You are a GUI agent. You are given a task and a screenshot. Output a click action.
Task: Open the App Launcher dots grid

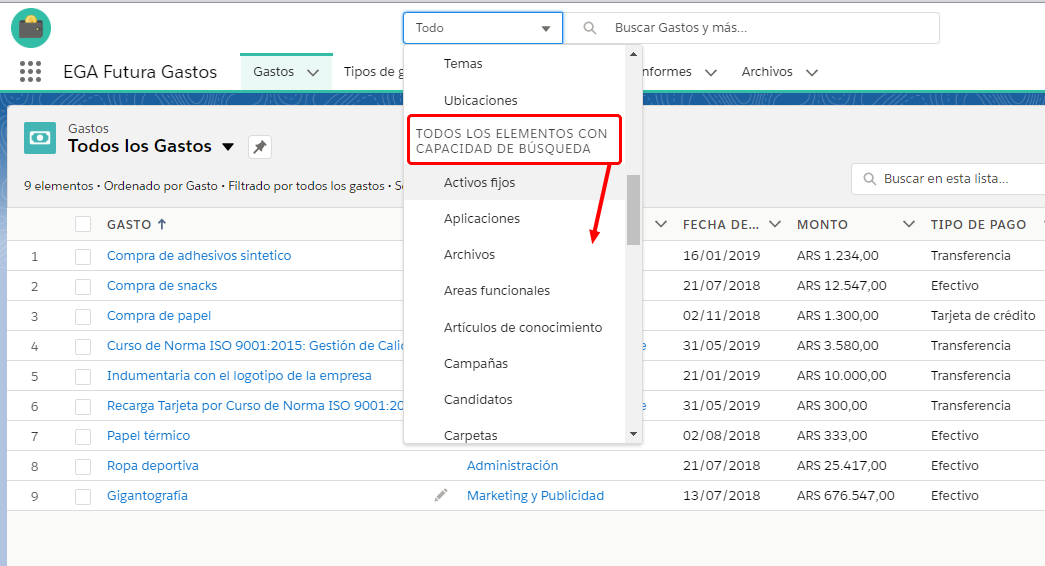click(30, 71)
